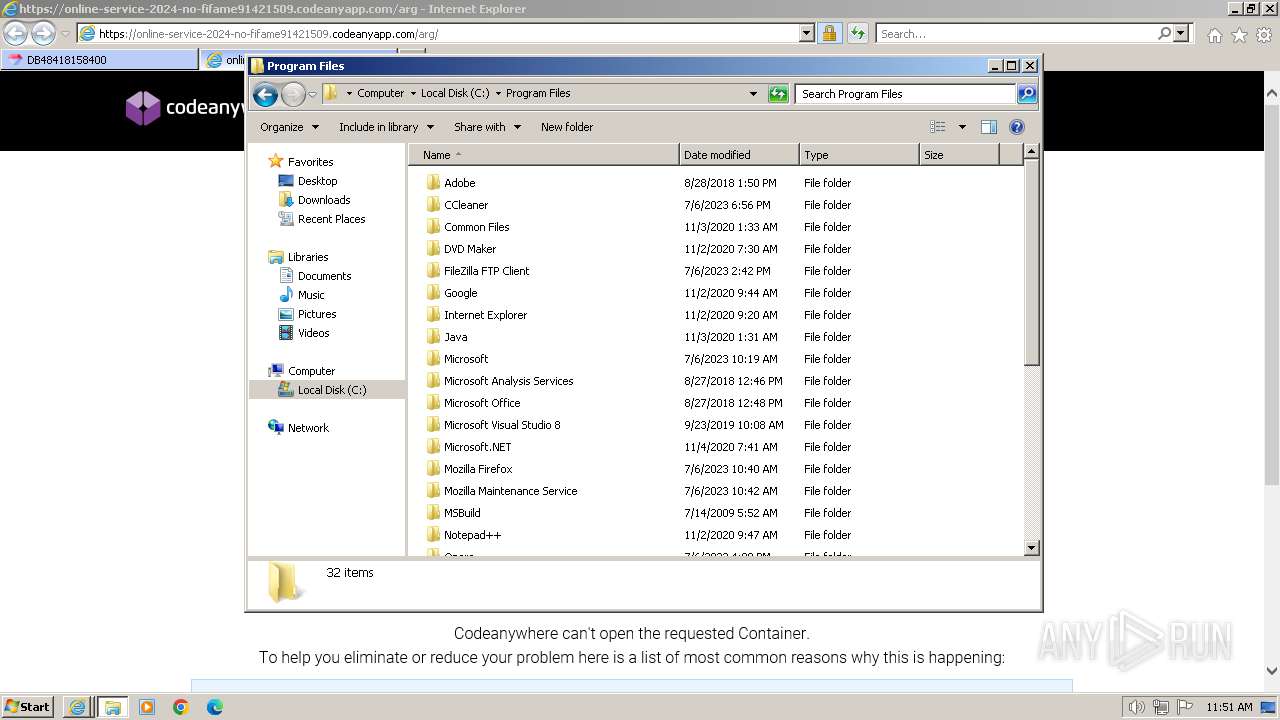Click the volume speaker tray icon
Screen dimensions: 1280x720
coord(1137,707)
